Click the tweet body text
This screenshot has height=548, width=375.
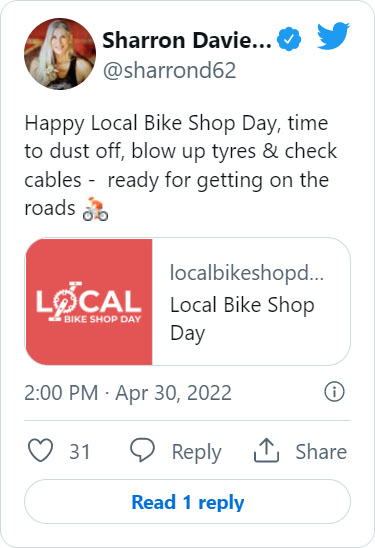pyautogui.click(x=181, y=166)
